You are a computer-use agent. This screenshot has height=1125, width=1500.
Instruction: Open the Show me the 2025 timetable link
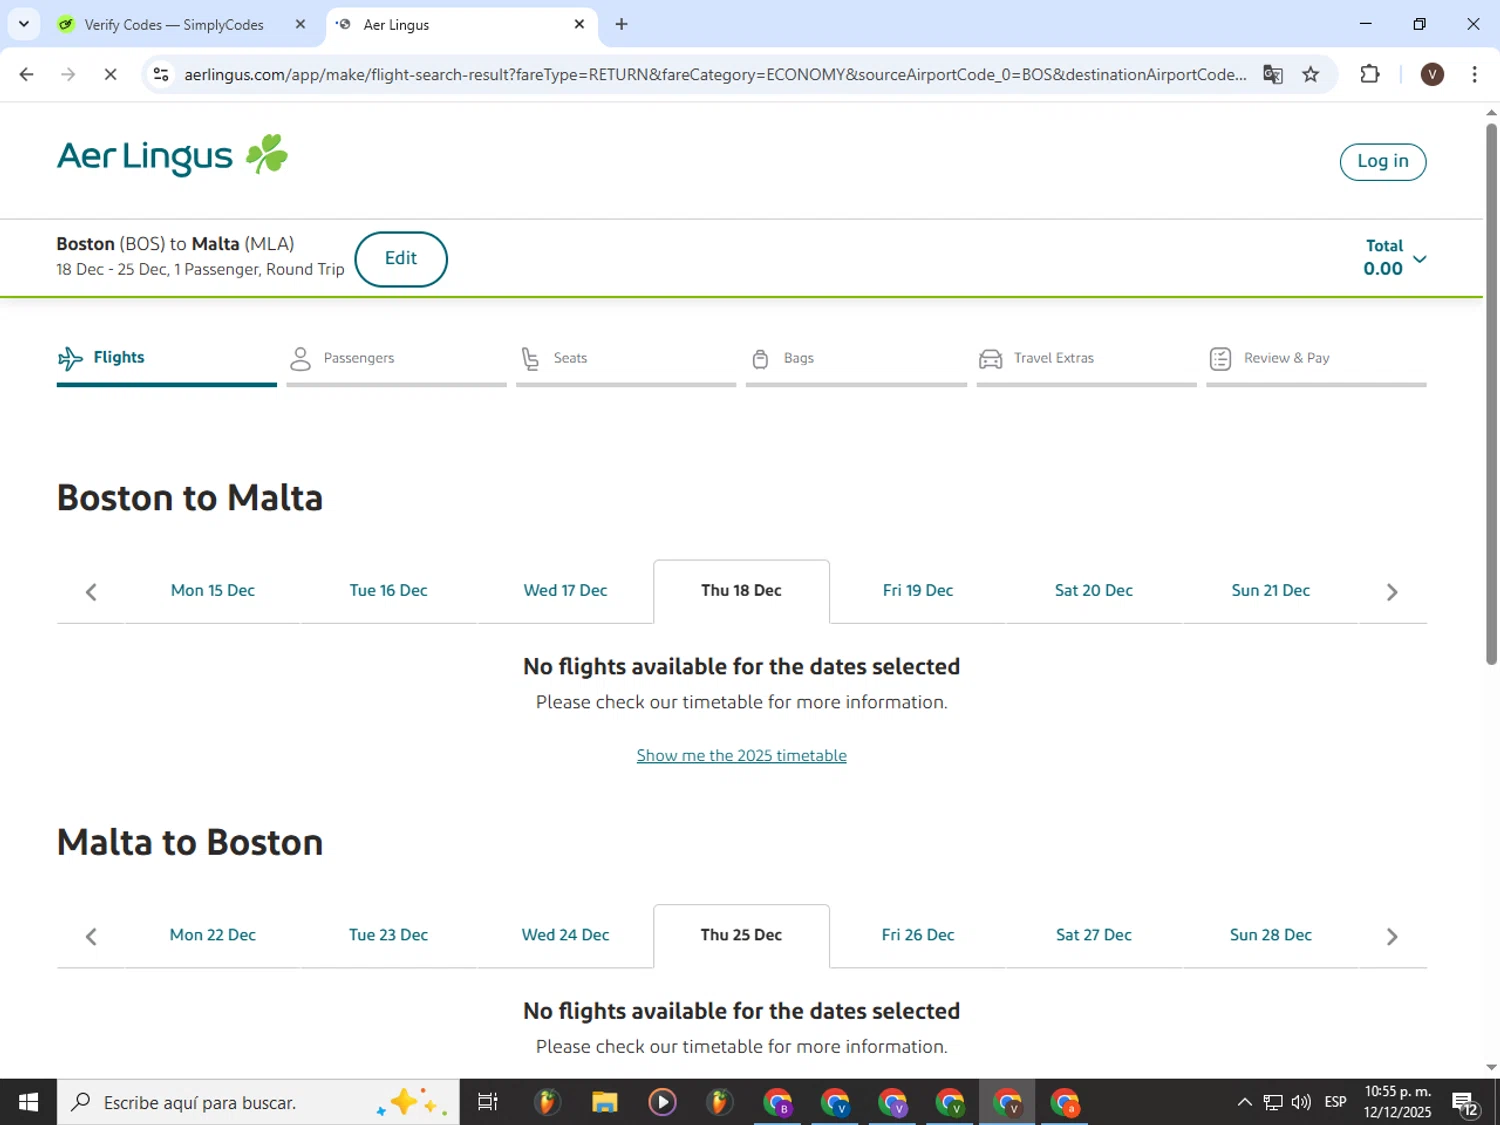tap(742, 756)
